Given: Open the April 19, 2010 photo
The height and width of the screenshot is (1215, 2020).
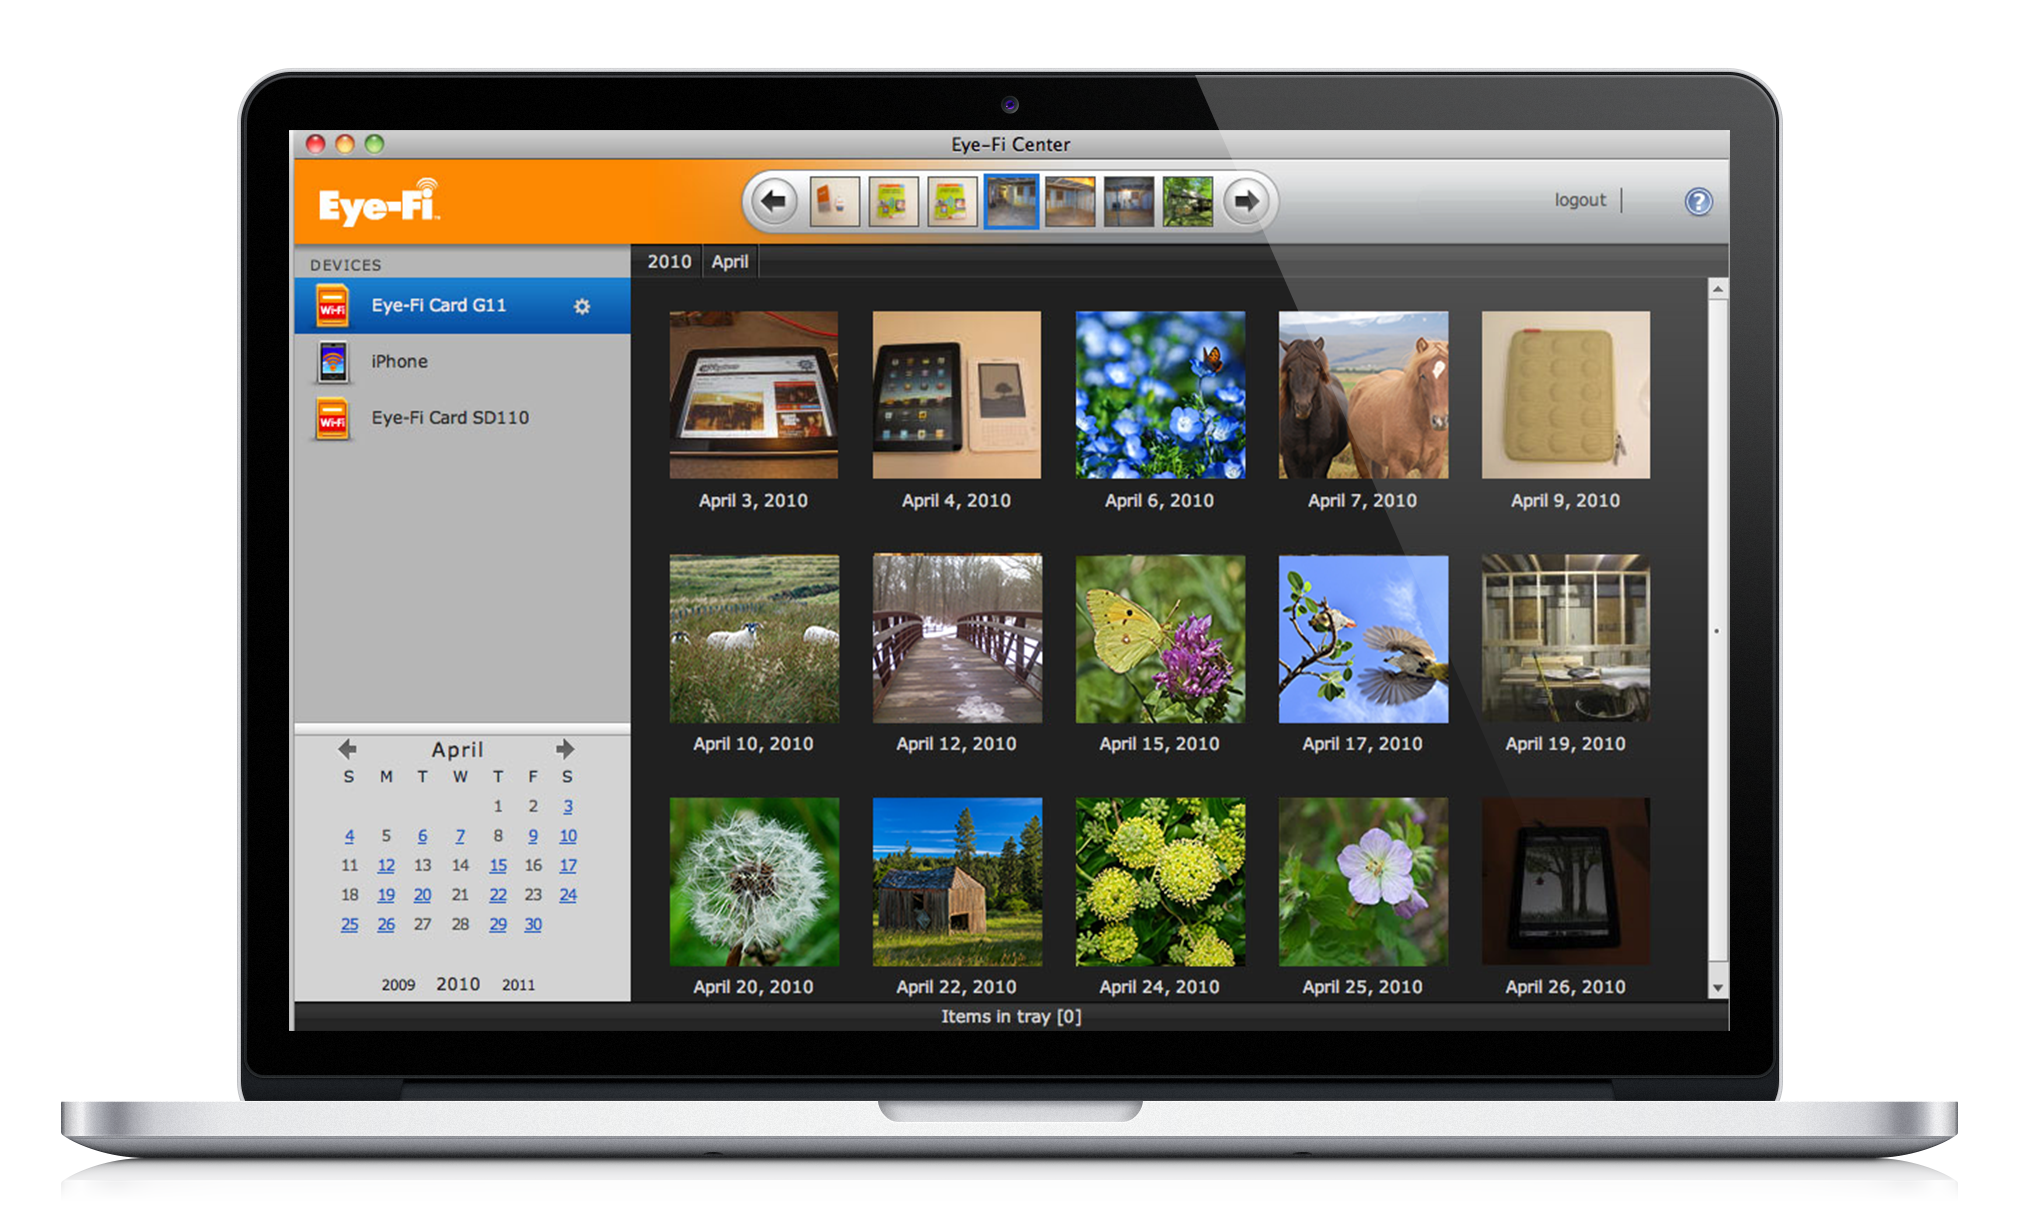Looking at the screenshot, I should click(x=1566, y=639).
